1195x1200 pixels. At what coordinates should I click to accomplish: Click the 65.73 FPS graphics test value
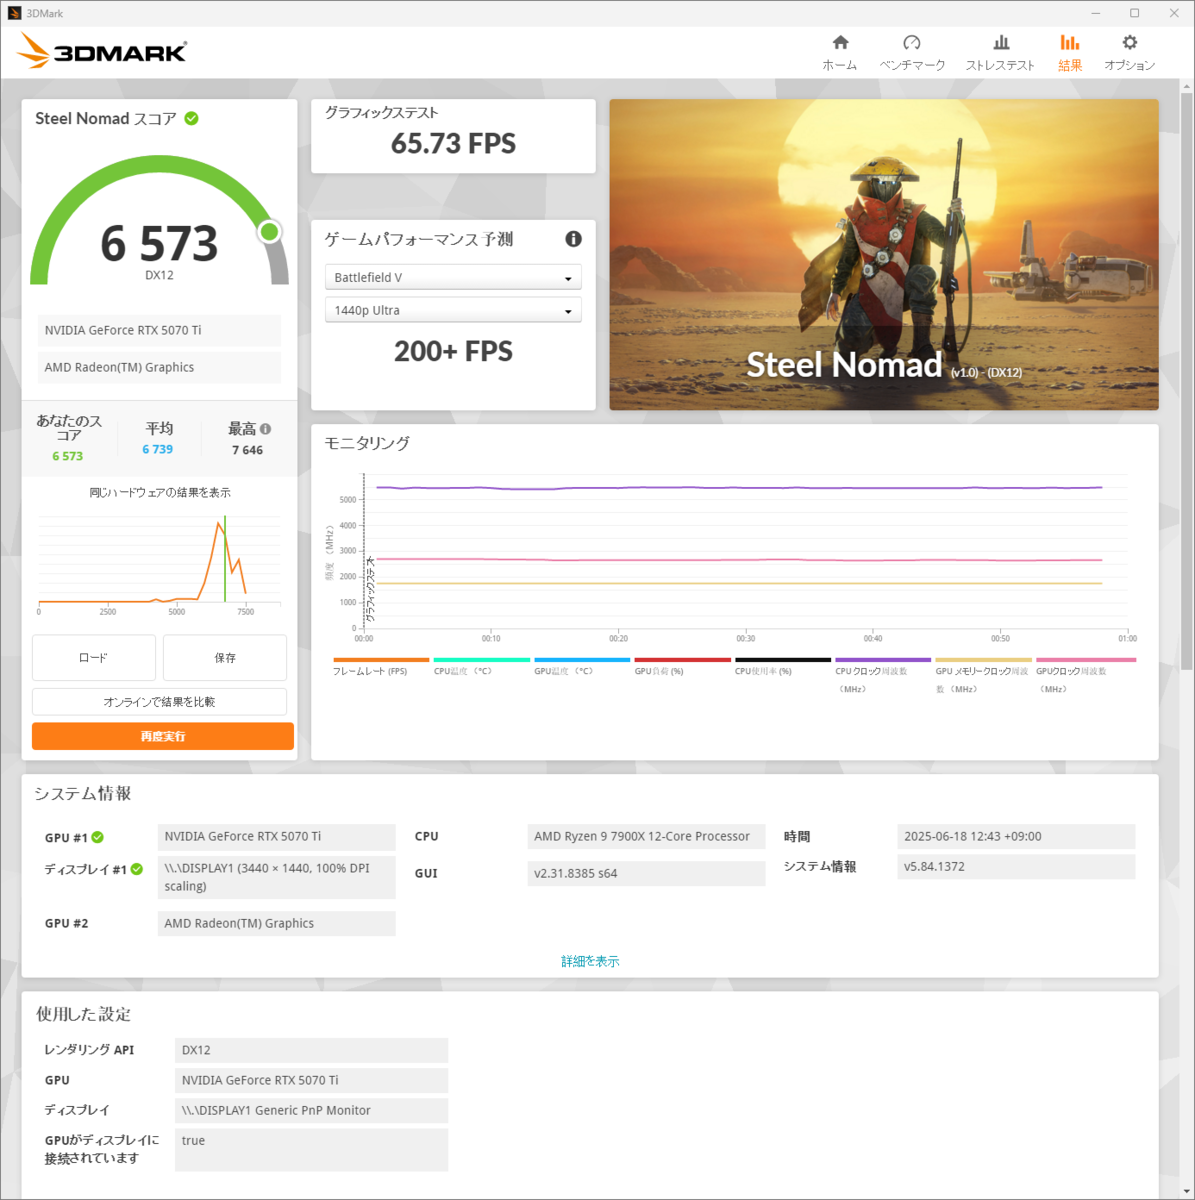(453, 143)
